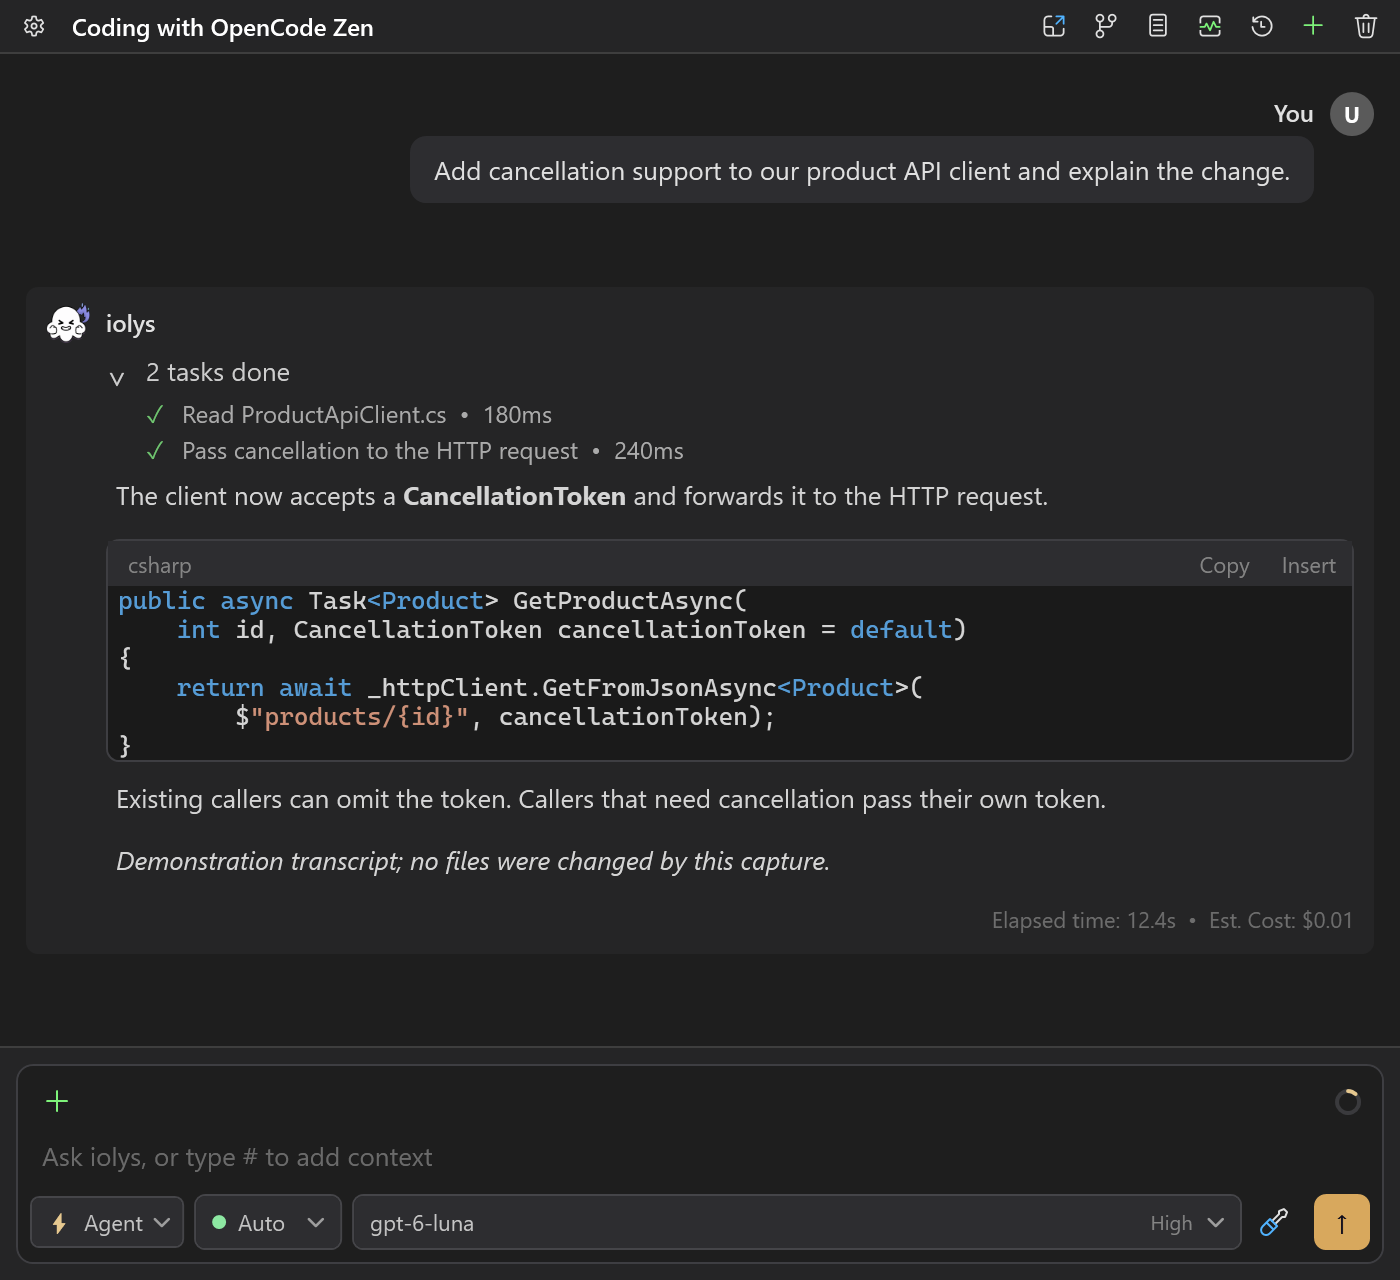Click the iolys assistant avatar
The image size is (1400, 1280).
(x=68, y=323)
